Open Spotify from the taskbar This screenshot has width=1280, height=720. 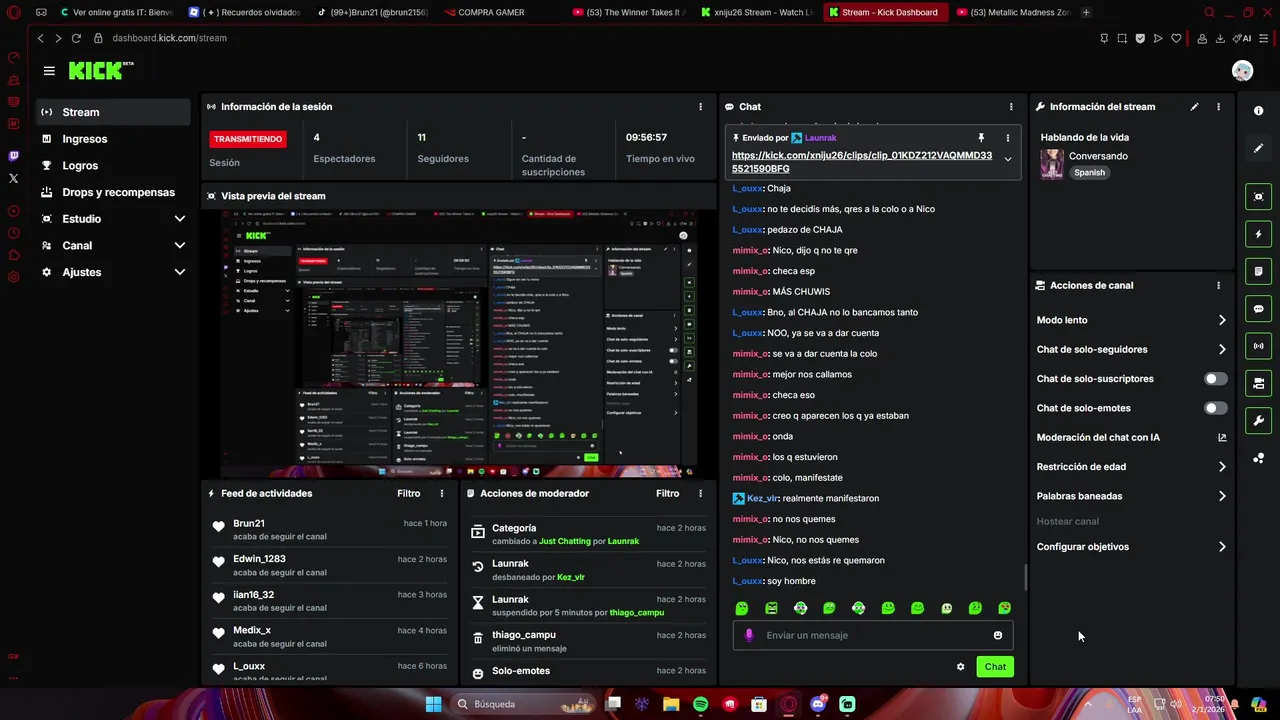coord(700,704)
